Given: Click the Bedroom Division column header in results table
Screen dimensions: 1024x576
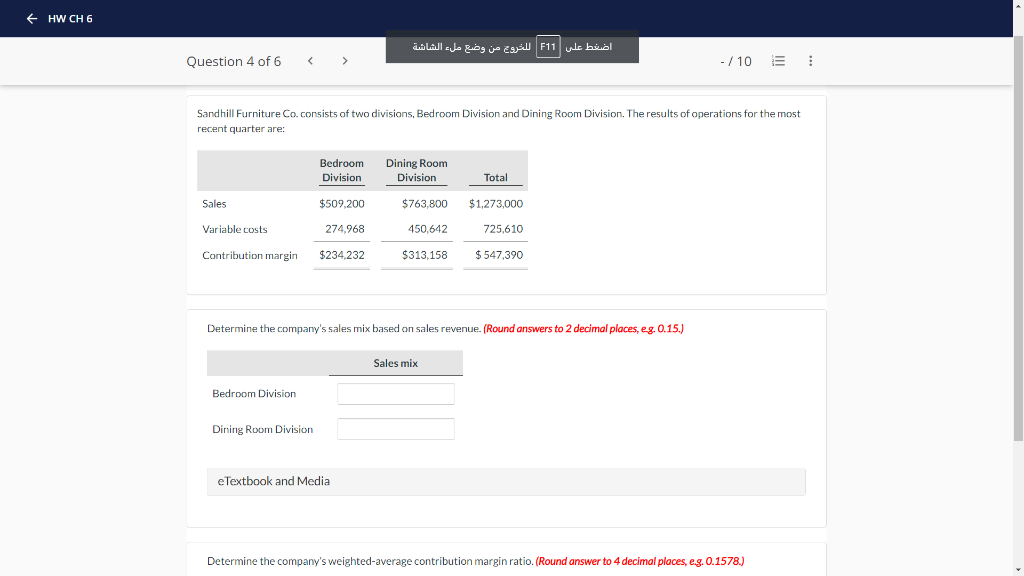Looking at the screenshot, I should (342, 170).
